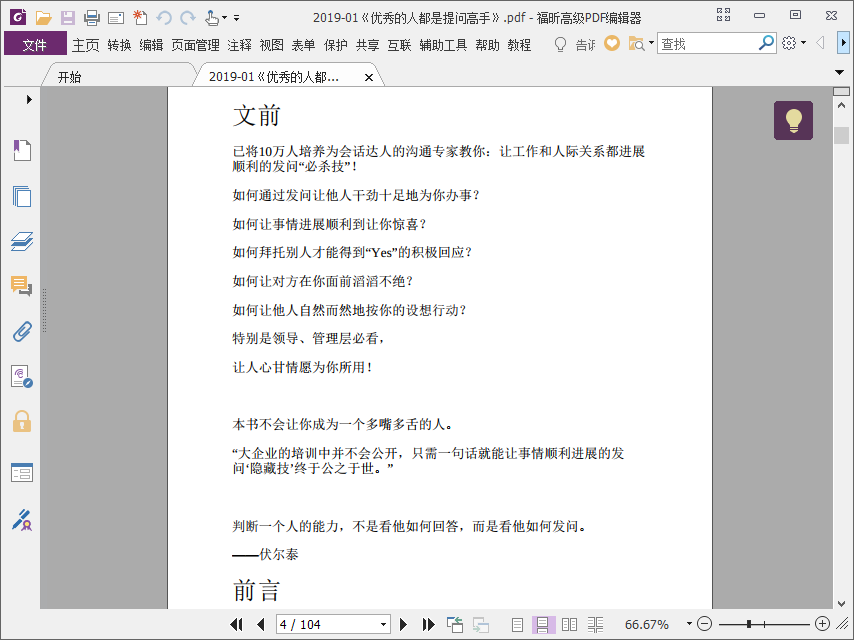Open the Form Fields panel icon
The height and width of the screenshot is (640, 854).
tap(22, 472)
